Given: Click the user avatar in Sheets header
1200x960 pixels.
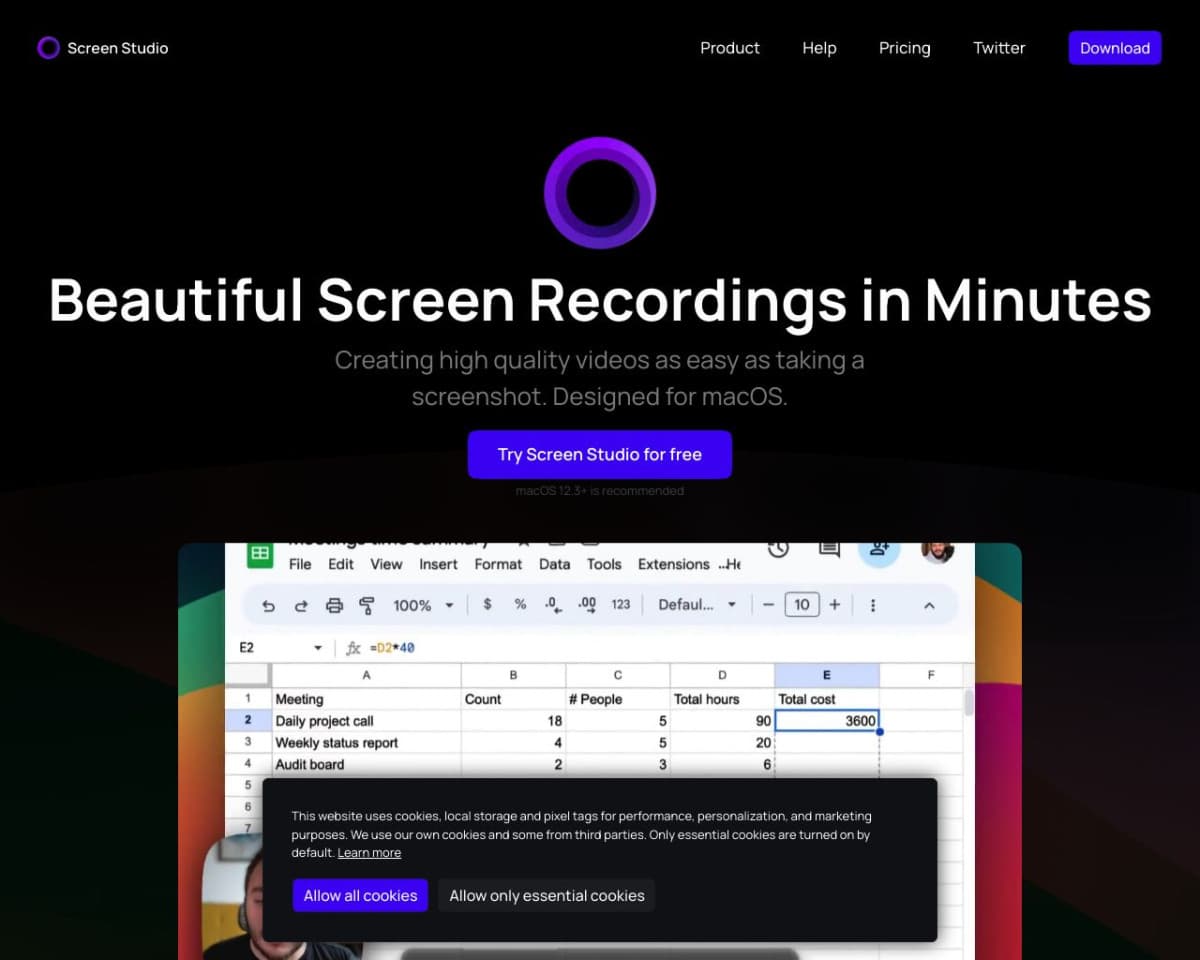Looking at the screenshot, I should tap(937, 552).
